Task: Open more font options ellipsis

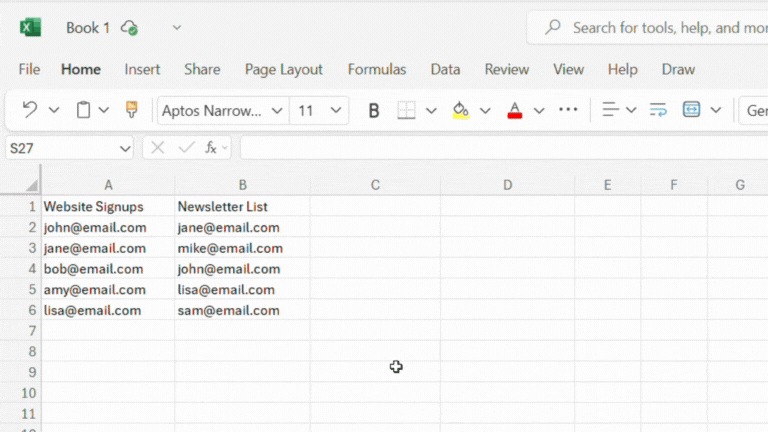Action: [x=568, y=110]
